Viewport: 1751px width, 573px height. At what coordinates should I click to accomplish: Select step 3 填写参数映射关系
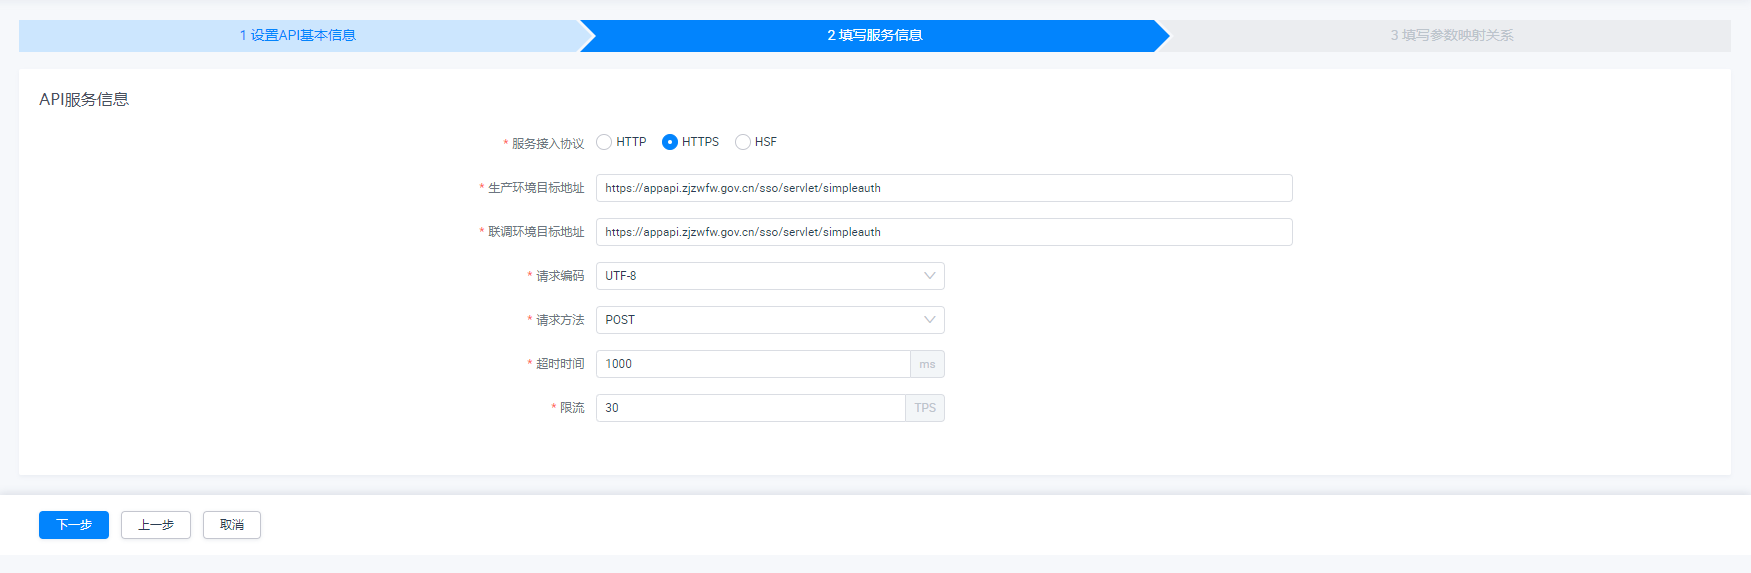pyautogui.click(x=1451, y=35)
